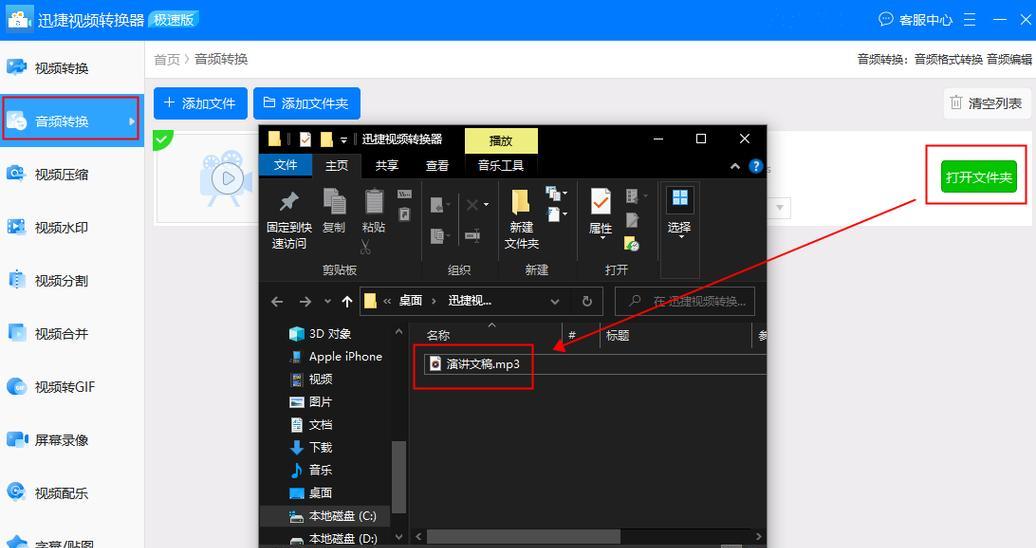This screenshot has width=1036, height=548.
Task: Switch to 主页 ribbon tab
Action: pos(336,165)
